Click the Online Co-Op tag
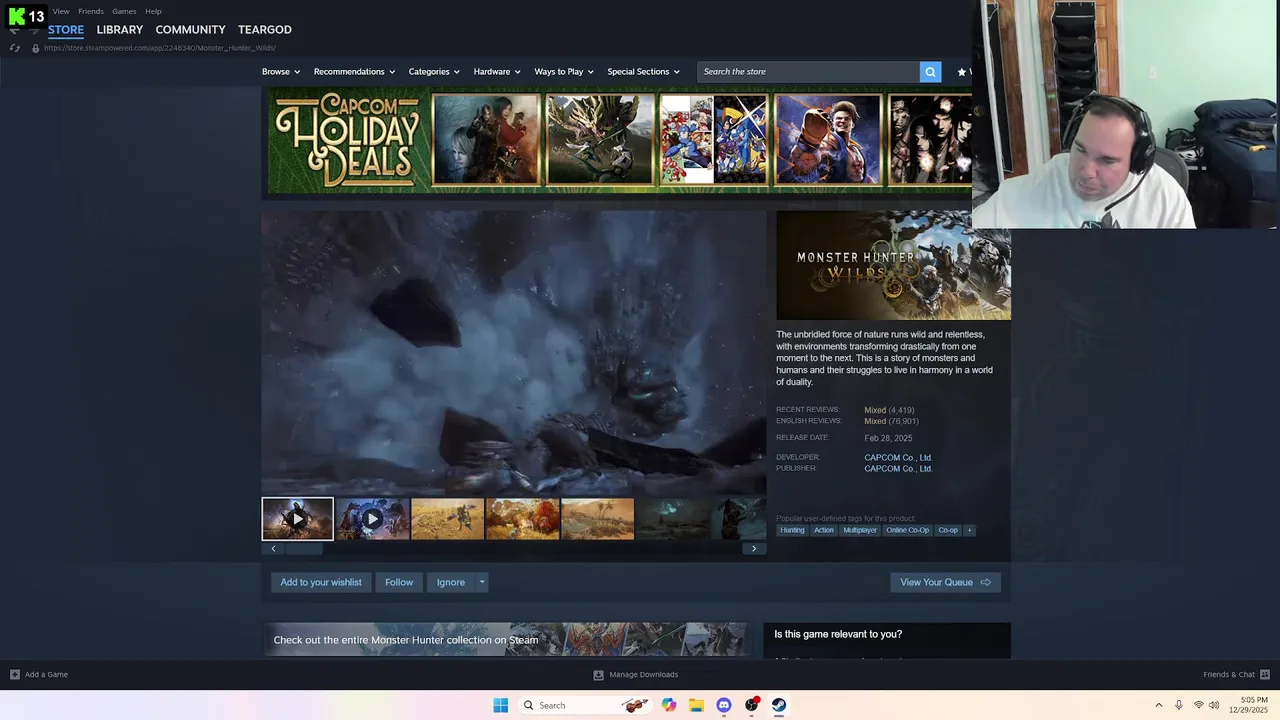This screenshot has height=720, width=1280. point(908,530)
